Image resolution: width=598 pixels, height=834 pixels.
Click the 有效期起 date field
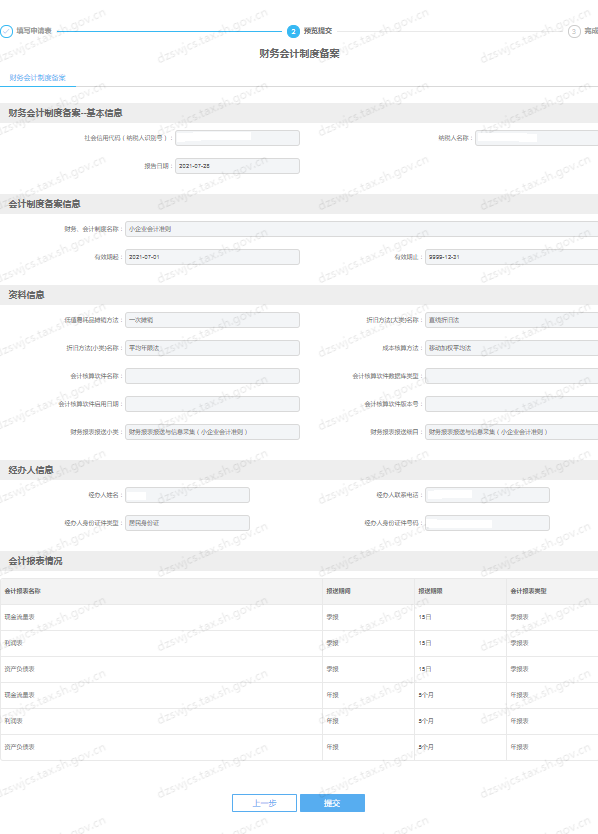(212, 257)
